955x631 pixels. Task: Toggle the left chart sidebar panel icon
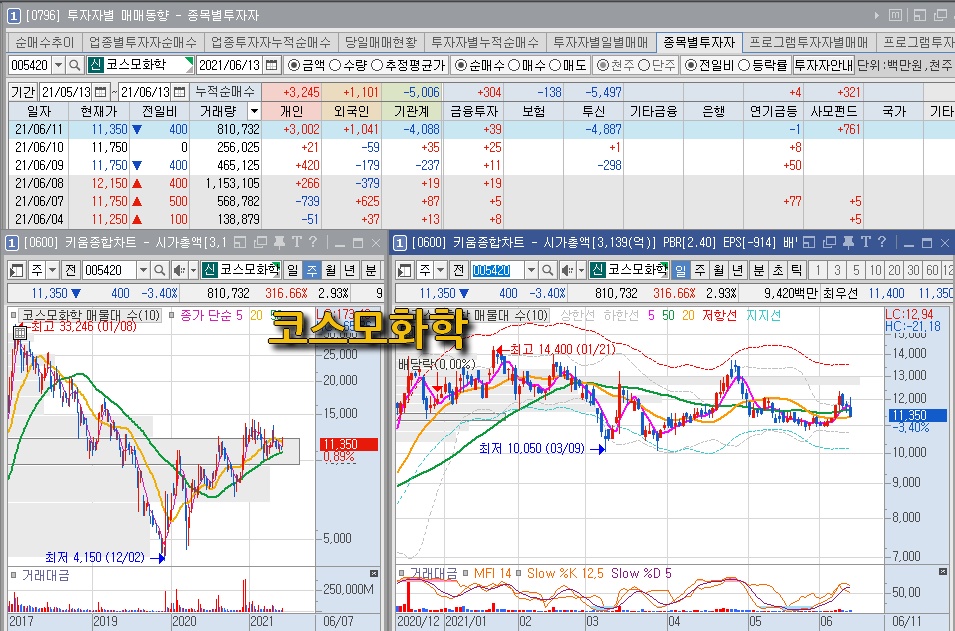click(16, 270)
